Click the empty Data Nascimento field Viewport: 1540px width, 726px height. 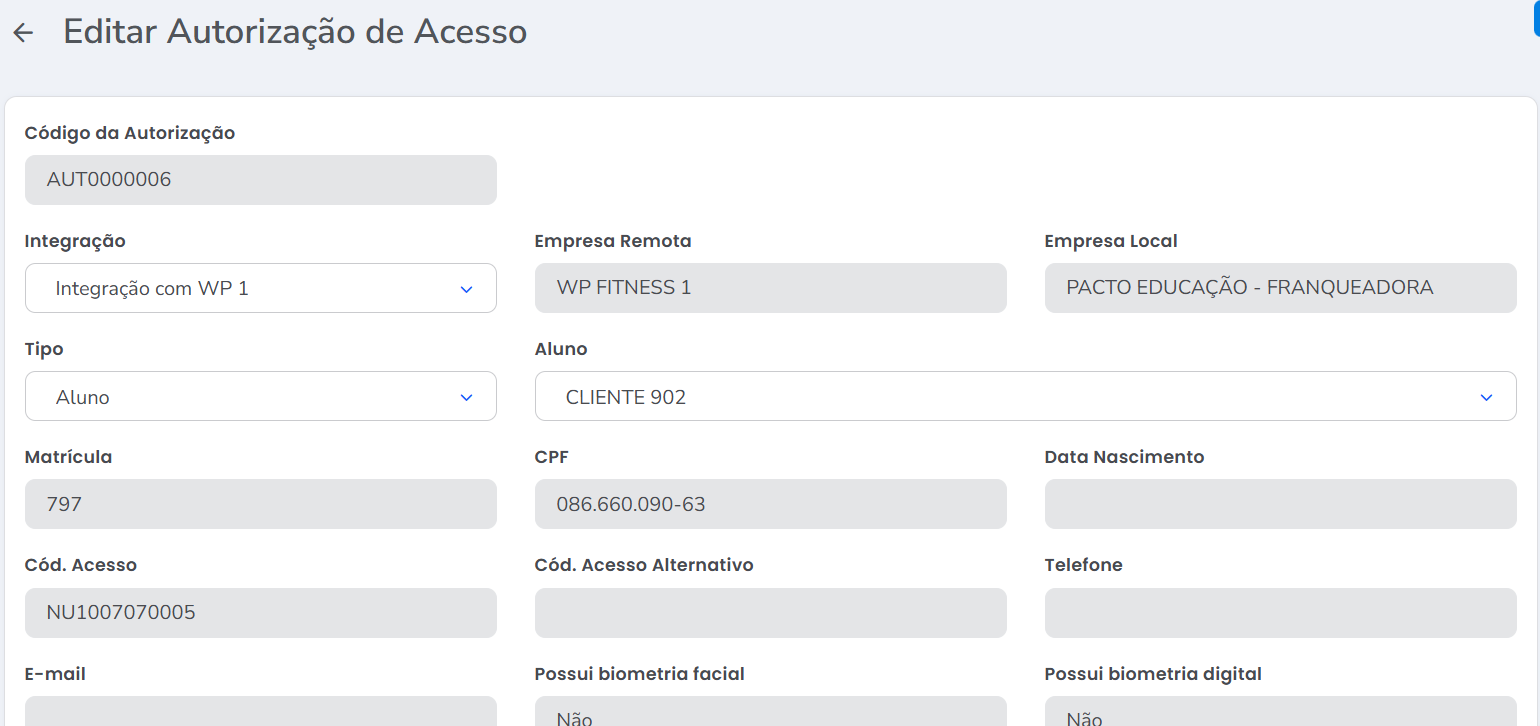coord(1280,504)
